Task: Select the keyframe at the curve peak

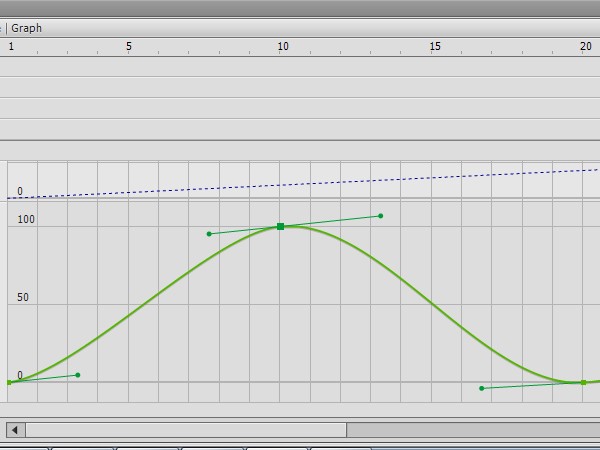Action: [x=280, y=227]
